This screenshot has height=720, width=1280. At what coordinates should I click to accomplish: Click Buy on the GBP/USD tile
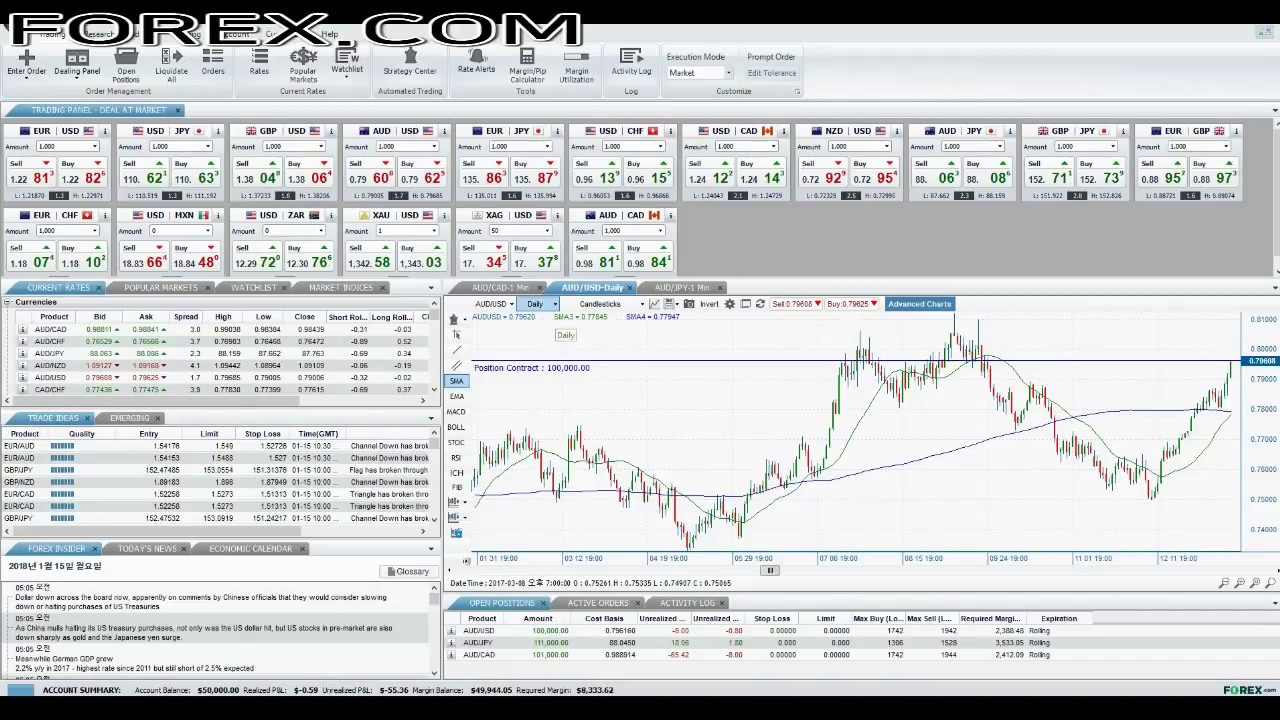pyautogui.click(x=309, y=173)
